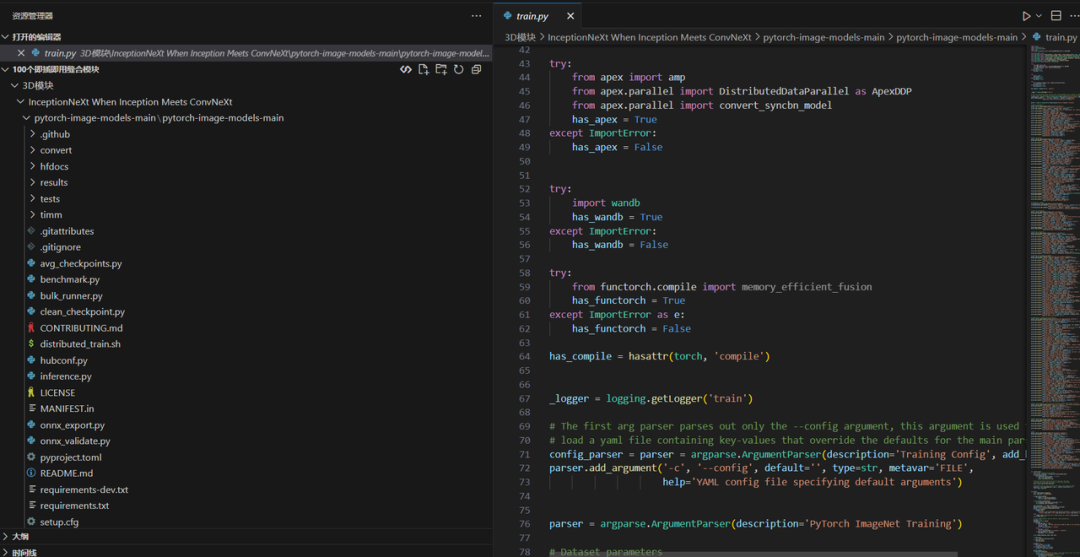This screenshot has width=1080, height=557.
Task: Refresh the file explorer tree
Action: click(458, 70)
